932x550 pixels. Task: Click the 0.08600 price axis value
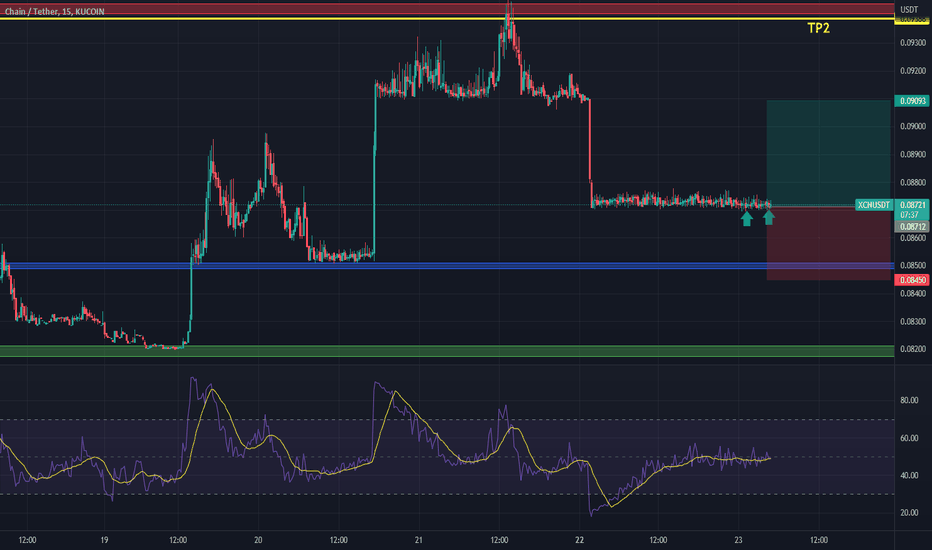912,238
